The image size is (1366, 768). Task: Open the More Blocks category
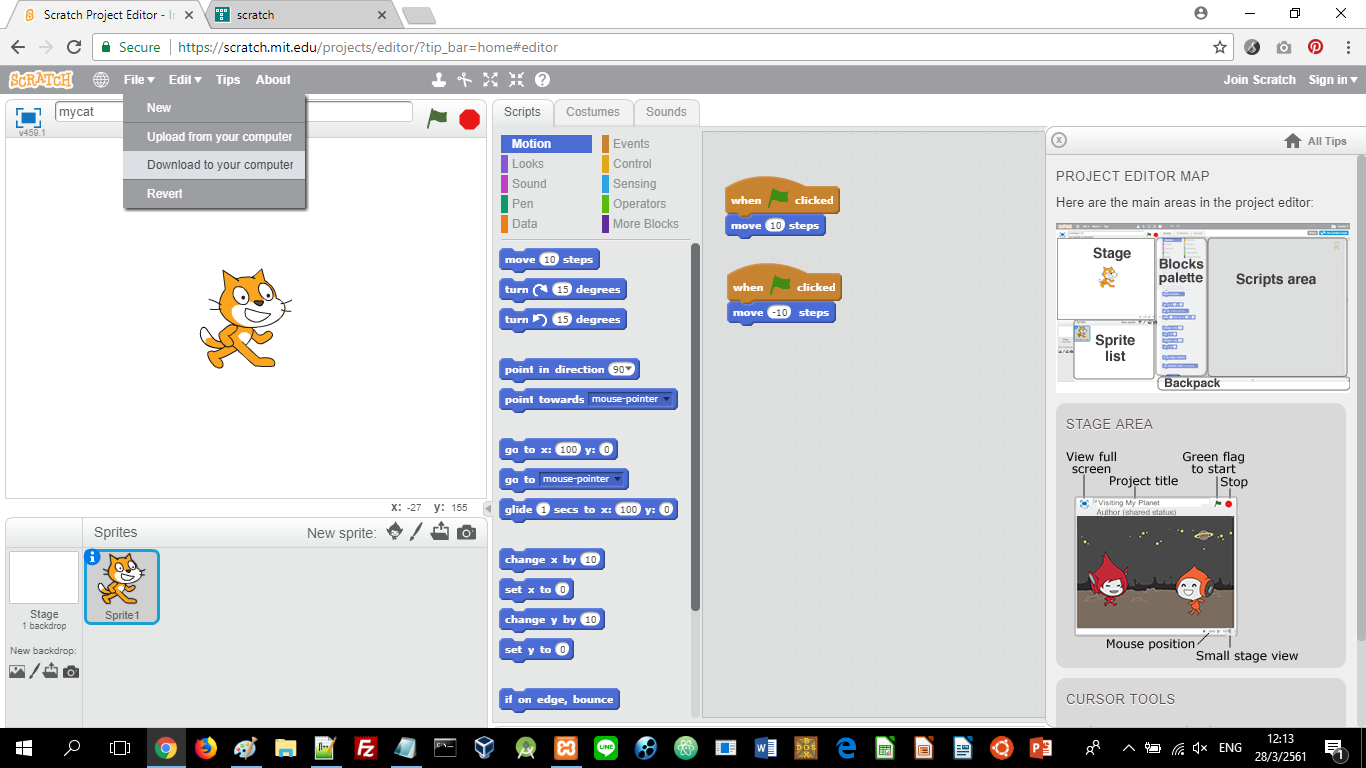click(646, 224)
